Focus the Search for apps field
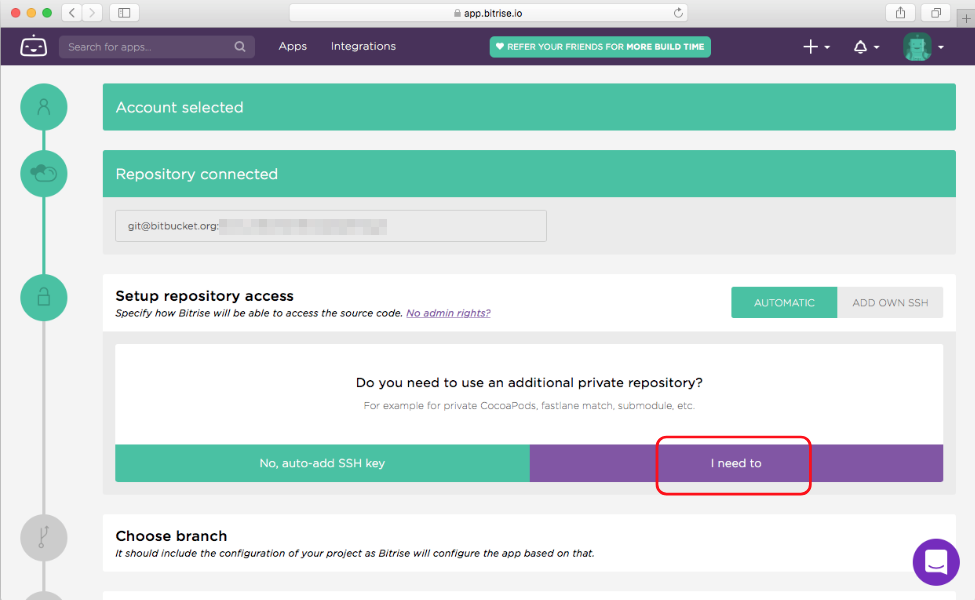 click(x=157, y=47)
